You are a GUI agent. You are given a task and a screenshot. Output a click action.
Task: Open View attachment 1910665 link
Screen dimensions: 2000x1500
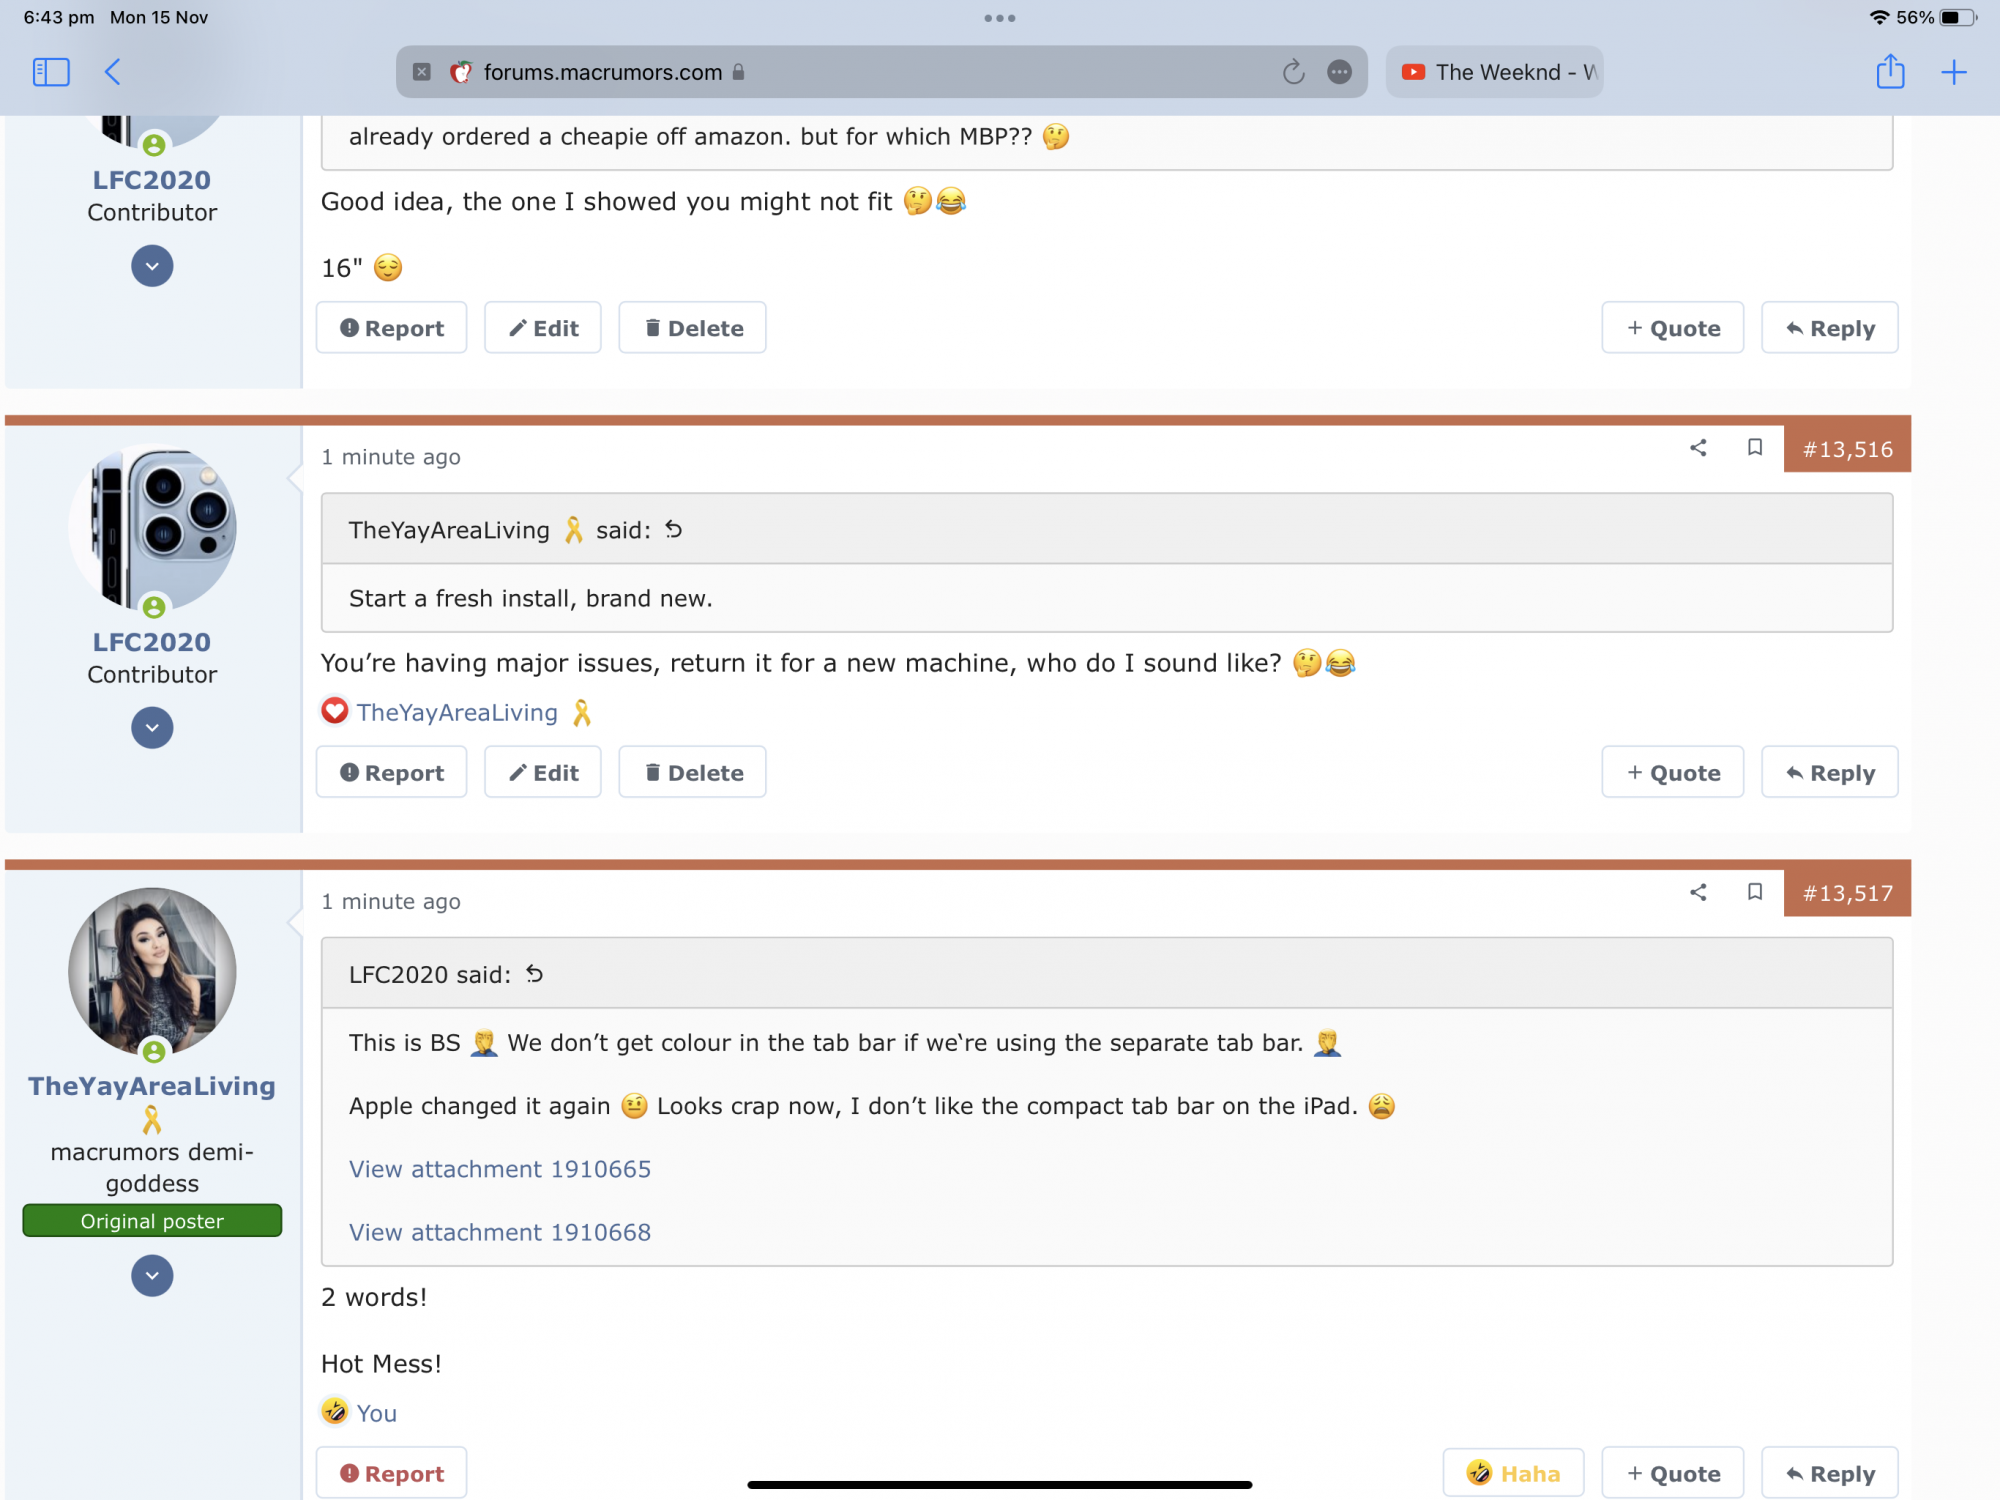coord(499,1169)
